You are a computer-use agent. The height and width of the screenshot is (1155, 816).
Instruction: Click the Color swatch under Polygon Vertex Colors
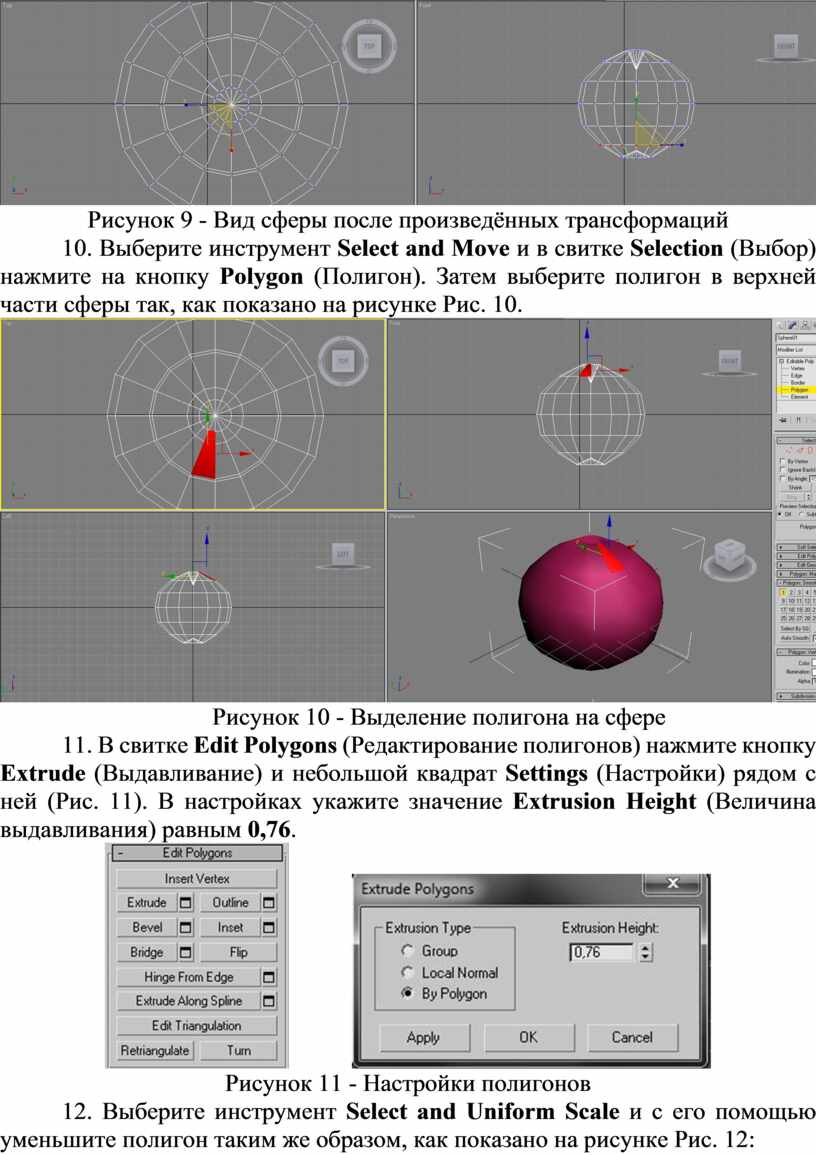click(813, 664)
